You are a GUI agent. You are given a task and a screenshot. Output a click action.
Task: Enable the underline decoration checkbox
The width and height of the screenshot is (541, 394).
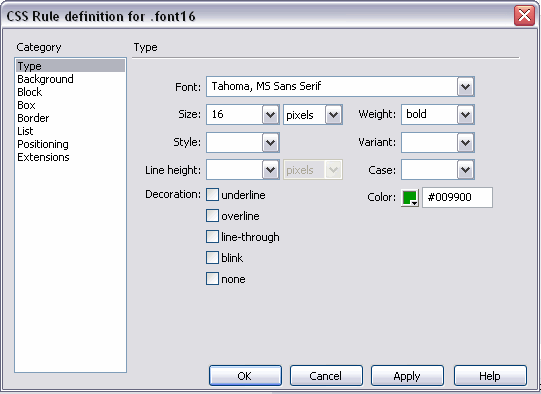212,195
